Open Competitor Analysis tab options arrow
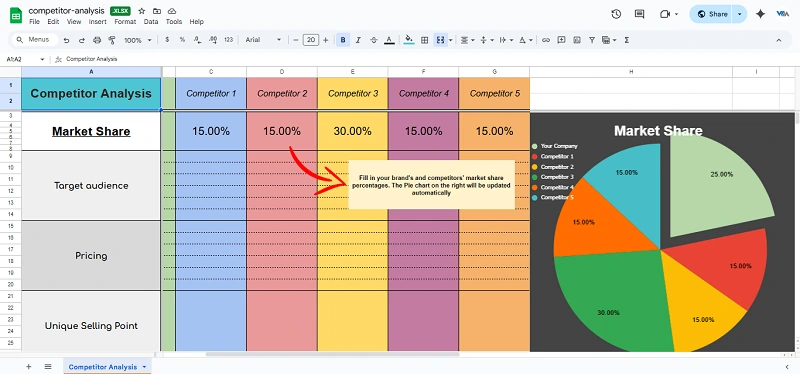Viewport: 800px width, 374px height. pyautogui.click(x=144, y=367)
